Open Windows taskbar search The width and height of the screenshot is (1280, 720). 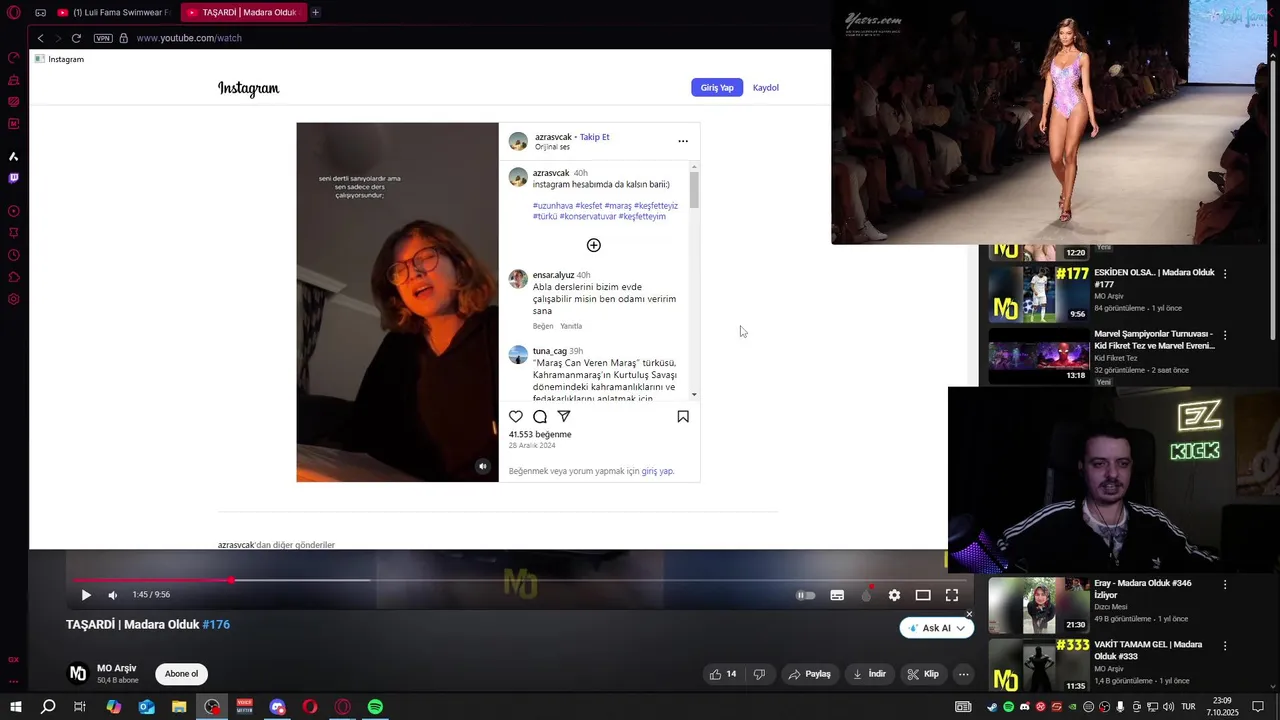point(48,707)
